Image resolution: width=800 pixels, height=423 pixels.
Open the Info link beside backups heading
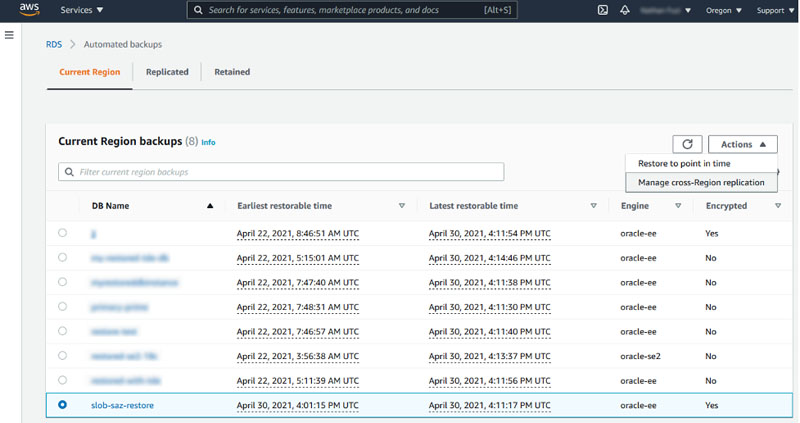(208, 142)
